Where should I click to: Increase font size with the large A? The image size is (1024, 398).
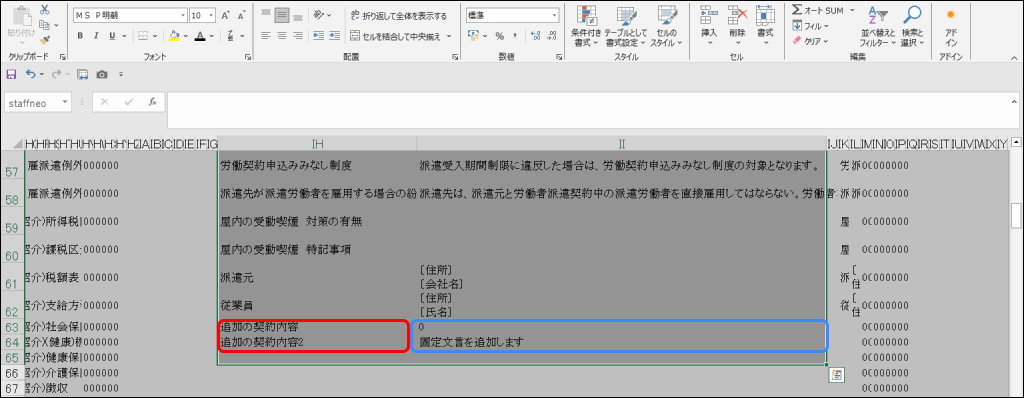point(225,14)
